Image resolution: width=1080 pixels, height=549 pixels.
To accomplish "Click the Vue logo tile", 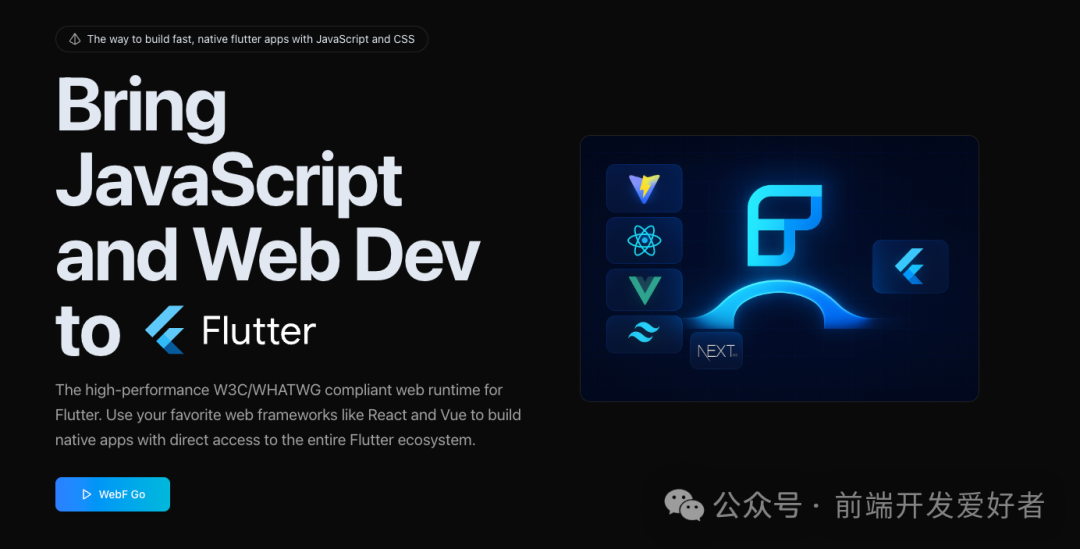I will [x=644, y=290].
